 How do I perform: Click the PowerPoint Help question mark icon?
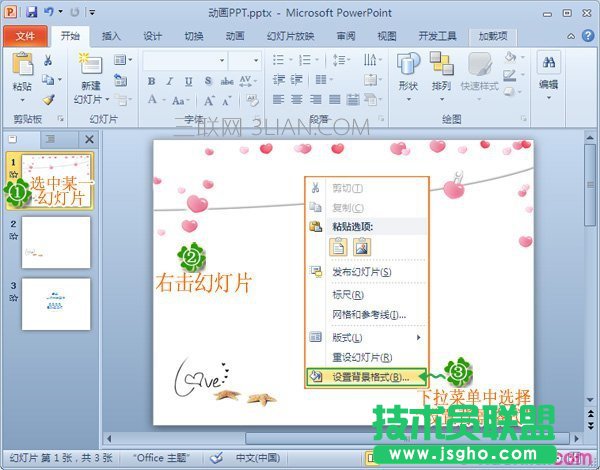click(x=588, y=36)
